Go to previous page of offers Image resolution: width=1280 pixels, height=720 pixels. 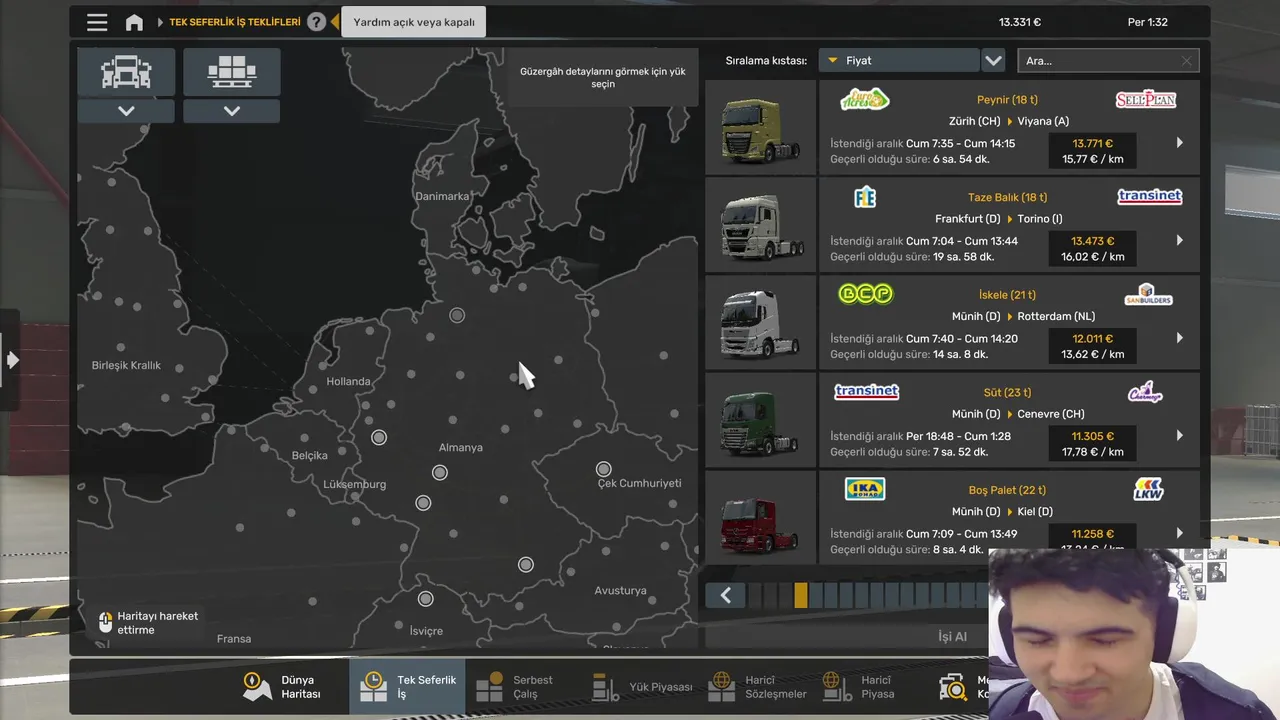pos(726,596)
